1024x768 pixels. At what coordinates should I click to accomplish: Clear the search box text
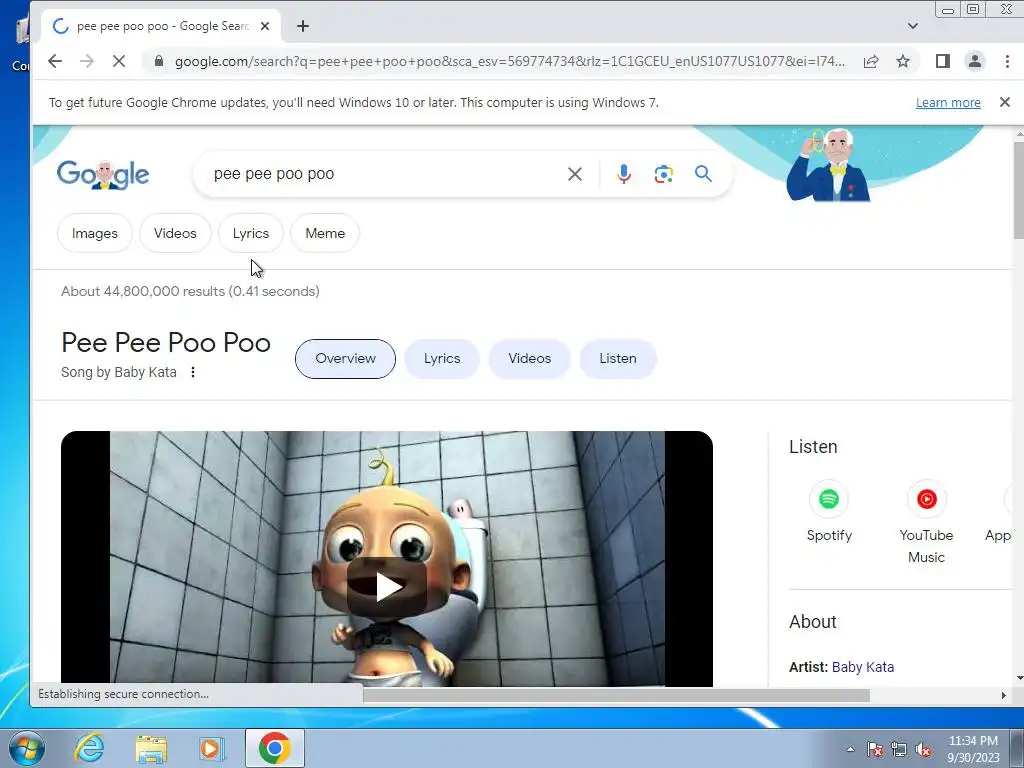(575, 174)
